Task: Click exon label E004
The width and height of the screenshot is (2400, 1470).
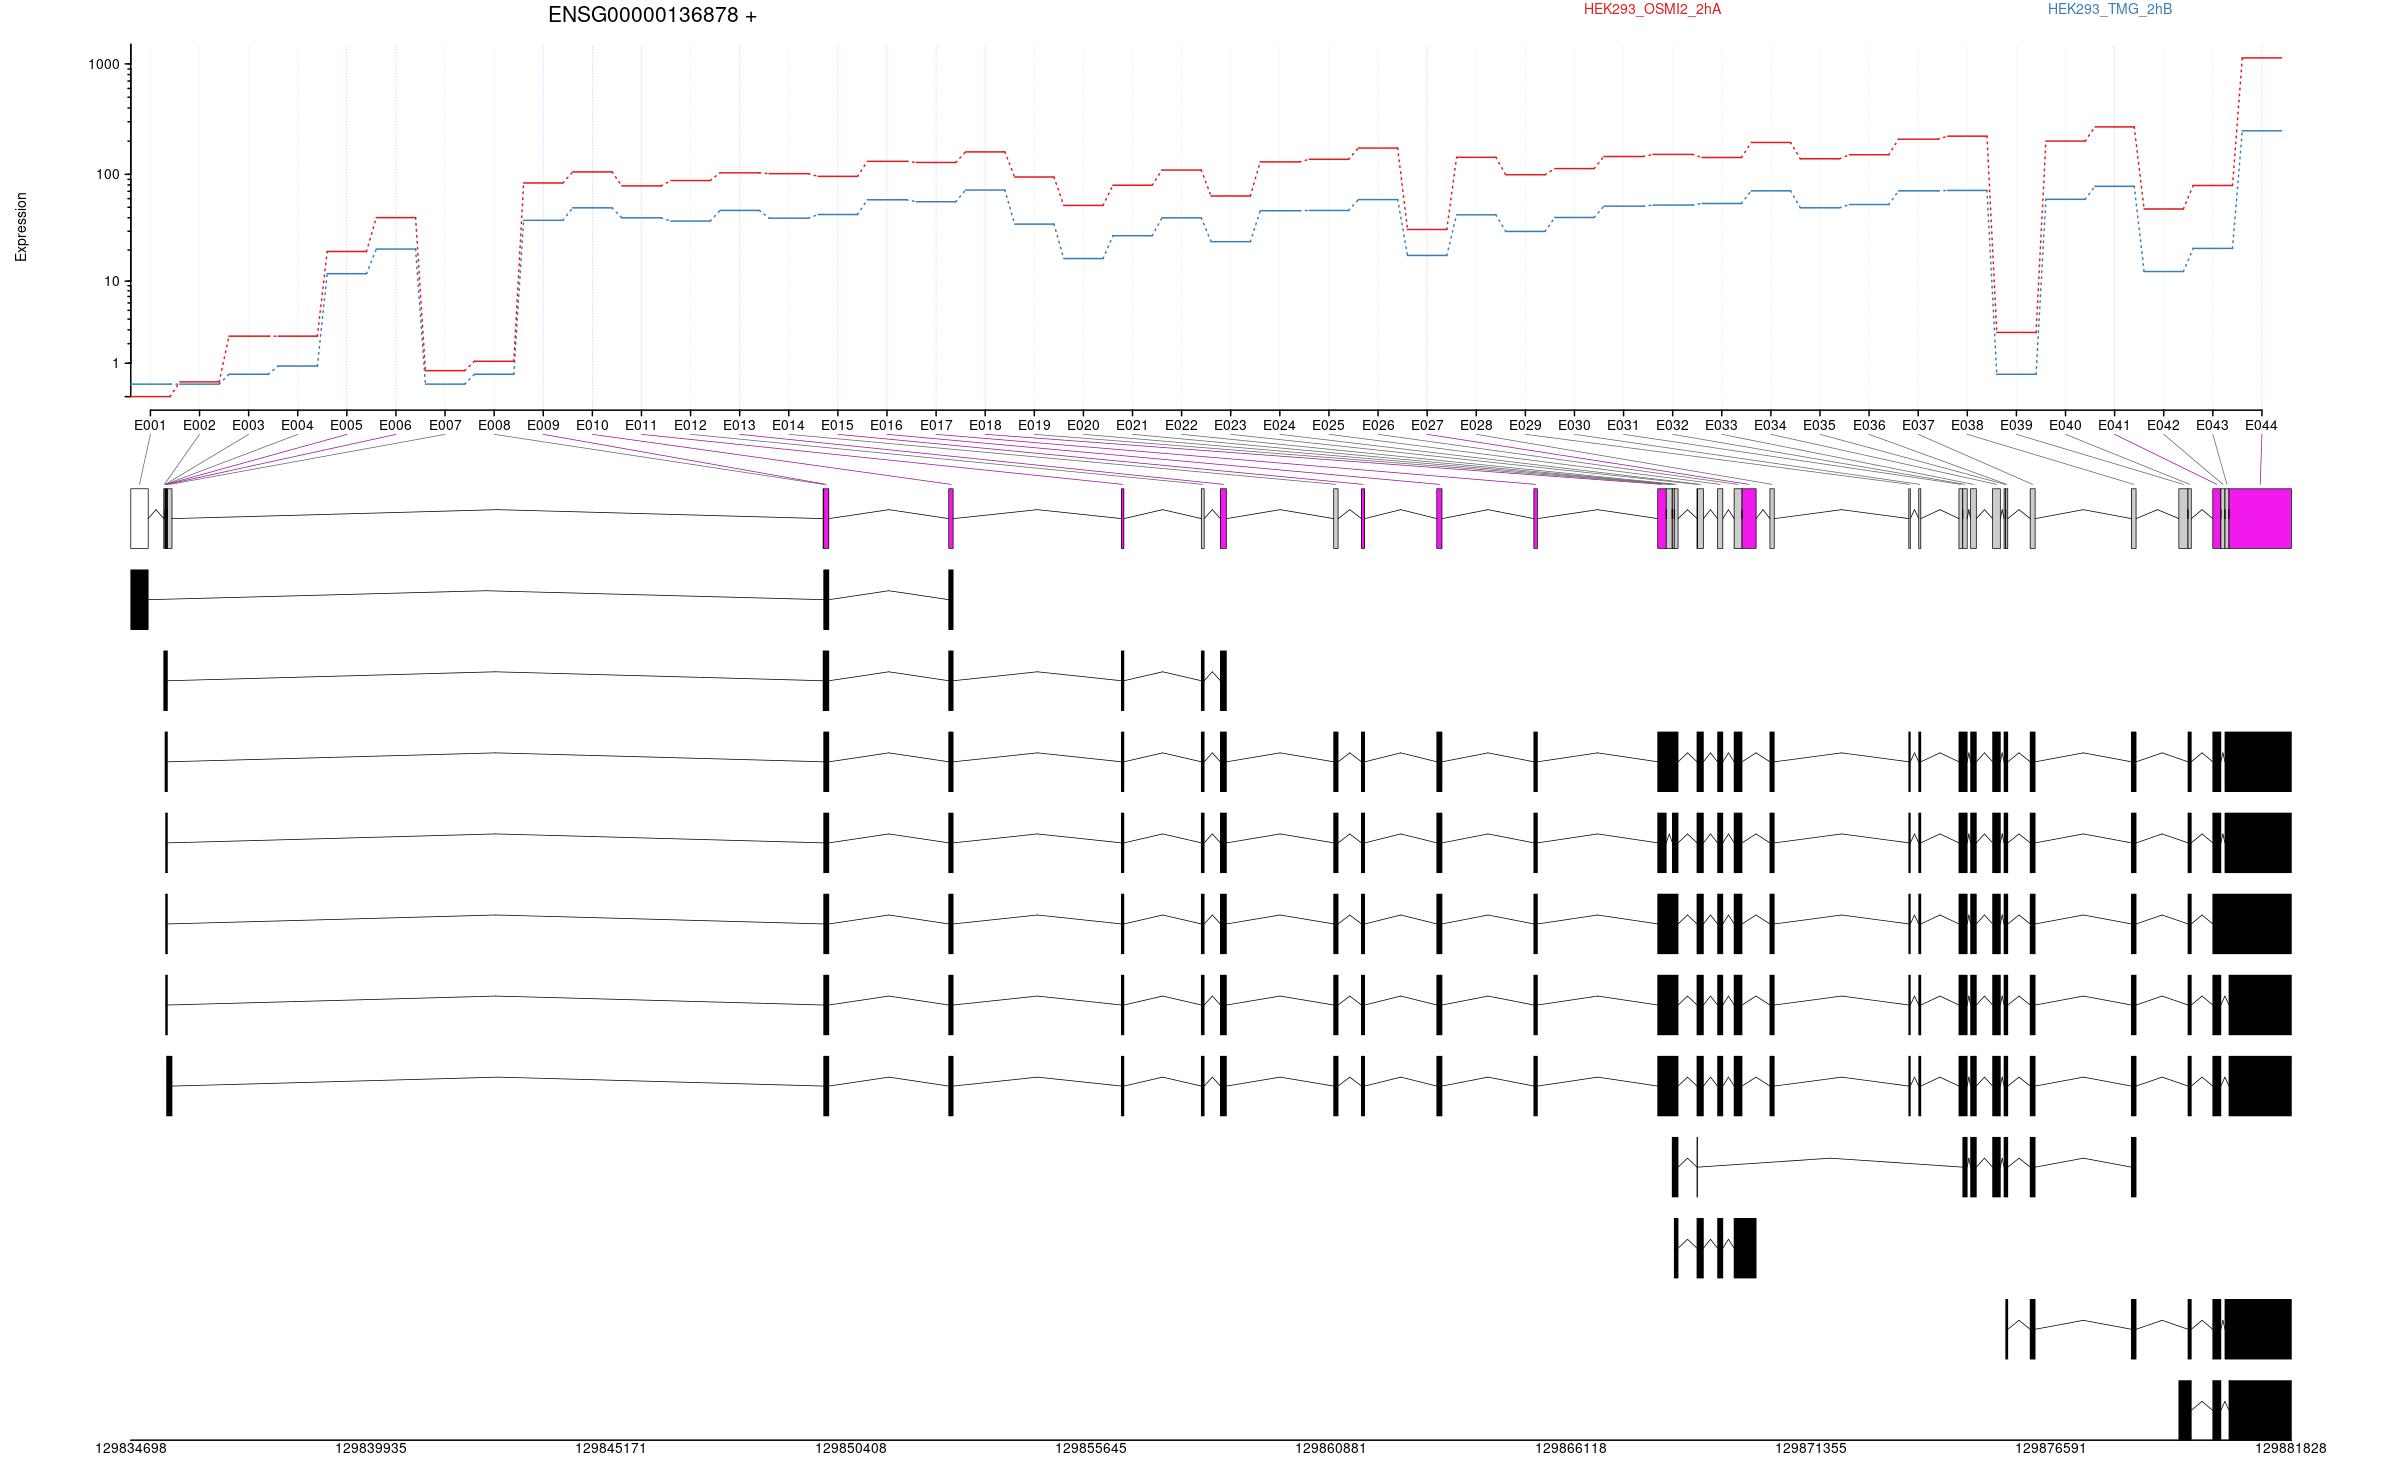Action: click(x=297, y=425)
